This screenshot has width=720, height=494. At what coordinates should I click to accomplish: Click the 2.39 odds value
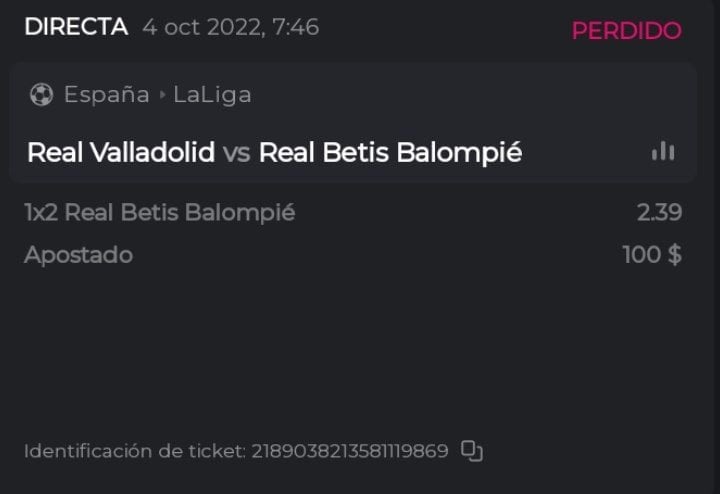659,212
